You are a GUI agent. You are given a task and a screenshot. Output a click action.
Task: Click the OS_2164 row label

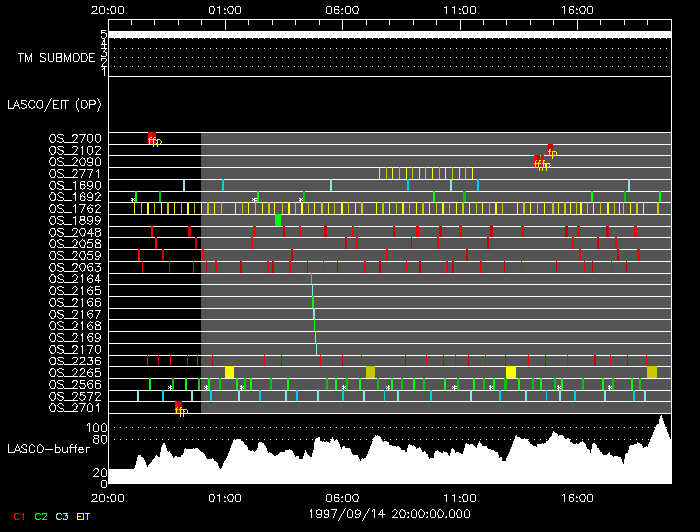click(75, 279)
